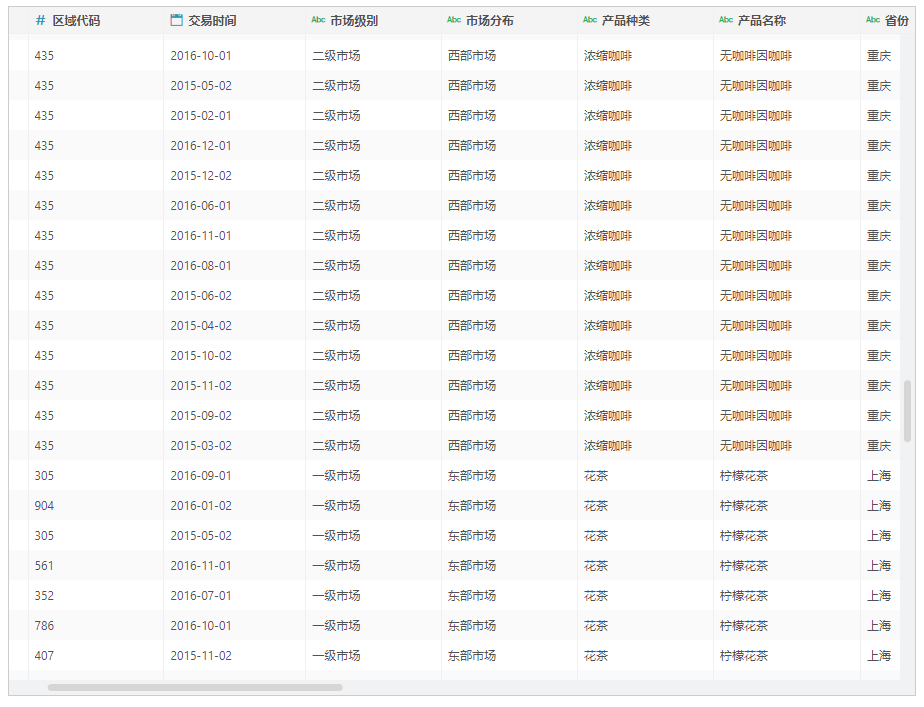Click 花茶 in the 352 row

click(x=596, y=596)
